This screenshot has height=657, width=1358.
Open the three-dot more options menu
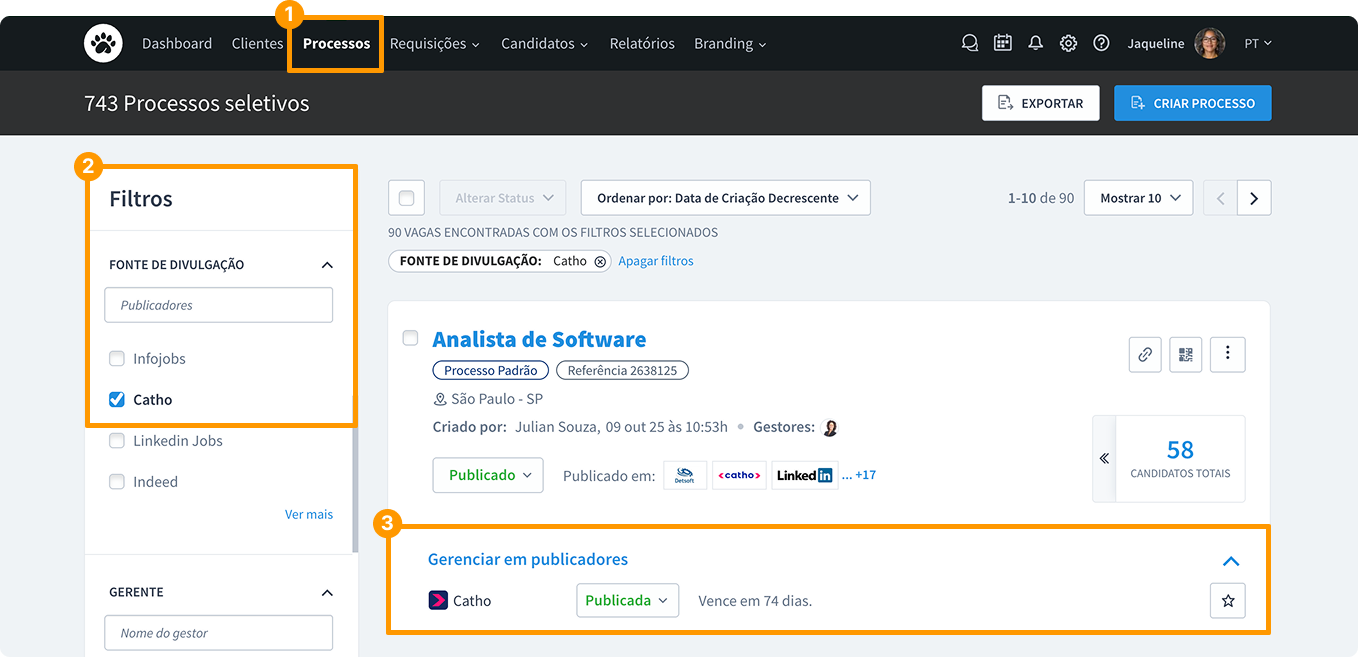[1228, 354]
